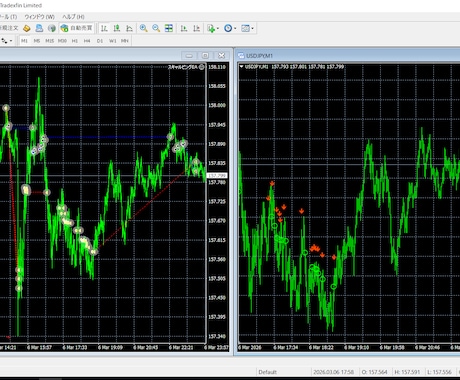Click the USDJPY,M1 chart title bar
This screenshot has height=380, width=460.
click(x=348, y=55)
